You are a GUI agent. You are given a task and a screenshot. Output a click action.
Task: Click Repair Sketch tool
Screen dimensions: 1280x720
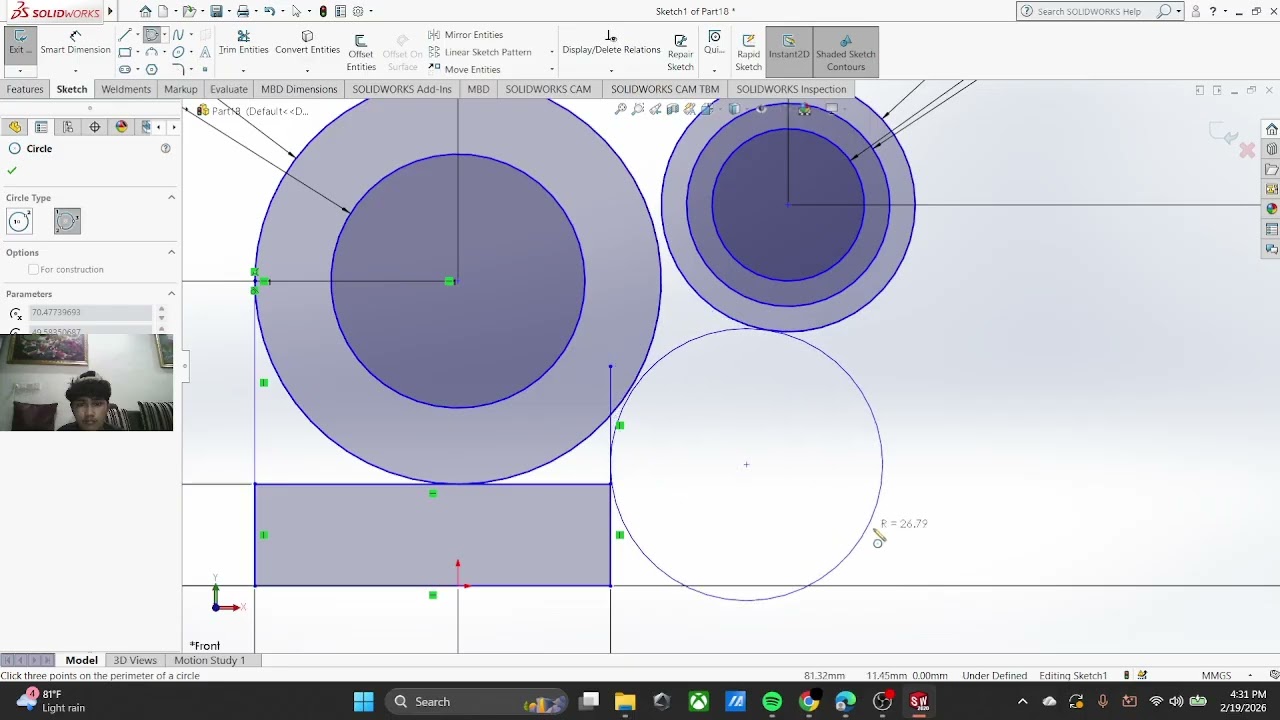tap(680, 53)
